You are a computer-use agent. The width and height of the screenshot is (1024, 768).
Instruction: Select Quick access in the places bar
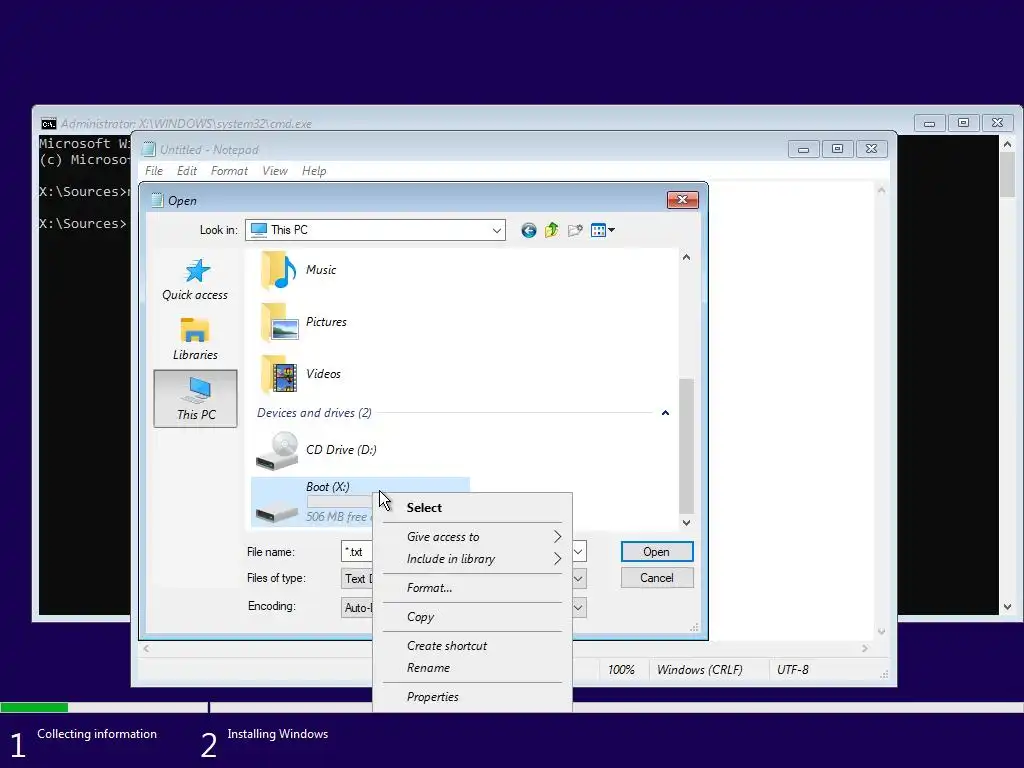click(x=195, y=280)
